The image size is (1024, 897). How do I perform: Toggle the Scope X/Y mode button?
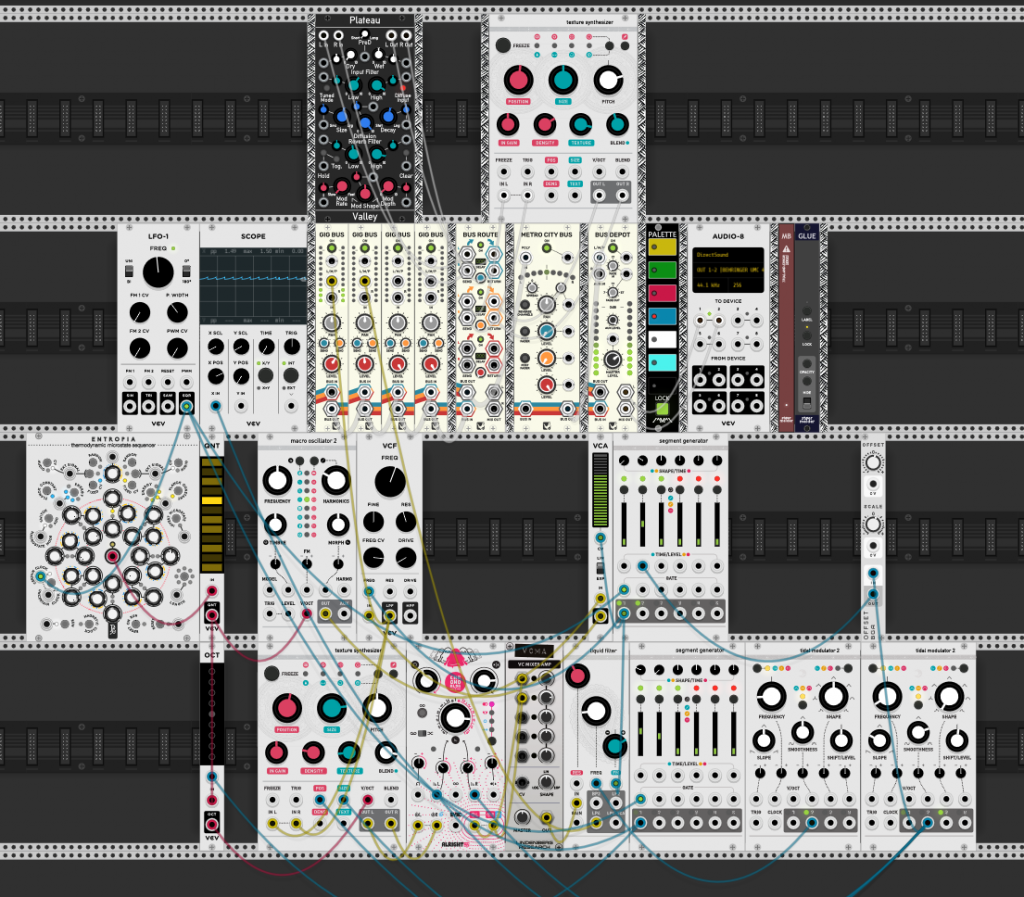tap(265, 375)
